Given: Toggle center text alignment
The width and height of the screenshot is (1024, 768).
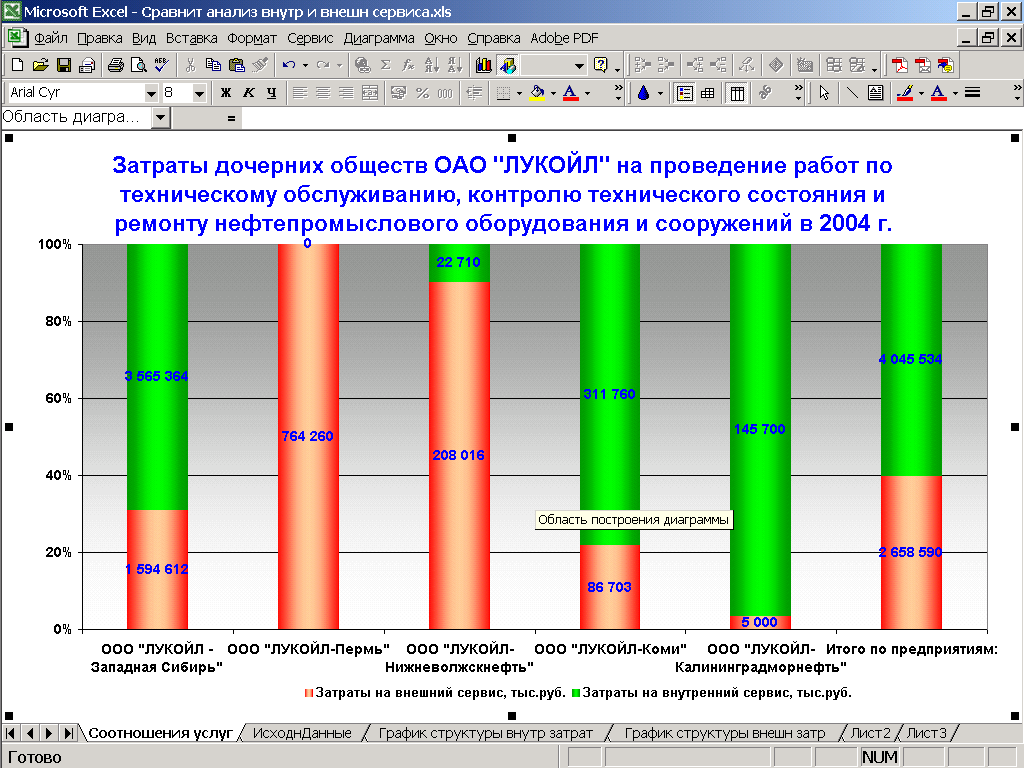Looking at the screenshot, I should pyautogui.click(x=323, y=93).
